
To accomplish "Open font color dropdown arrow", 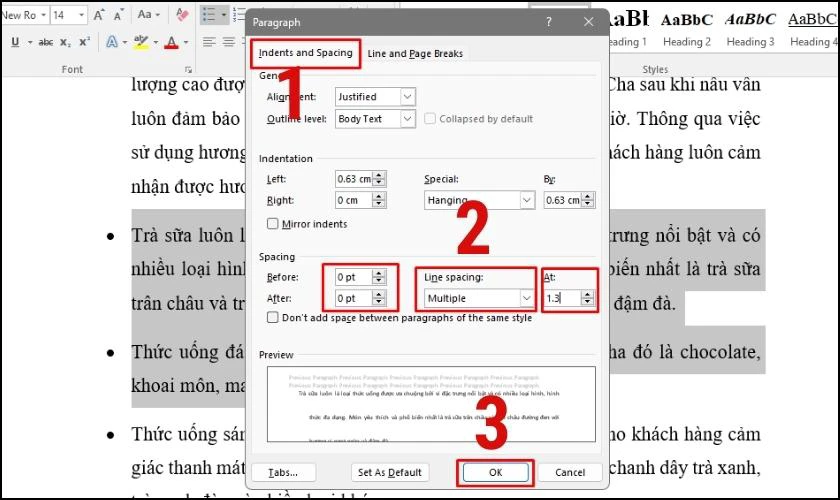I will click(186, 42).
